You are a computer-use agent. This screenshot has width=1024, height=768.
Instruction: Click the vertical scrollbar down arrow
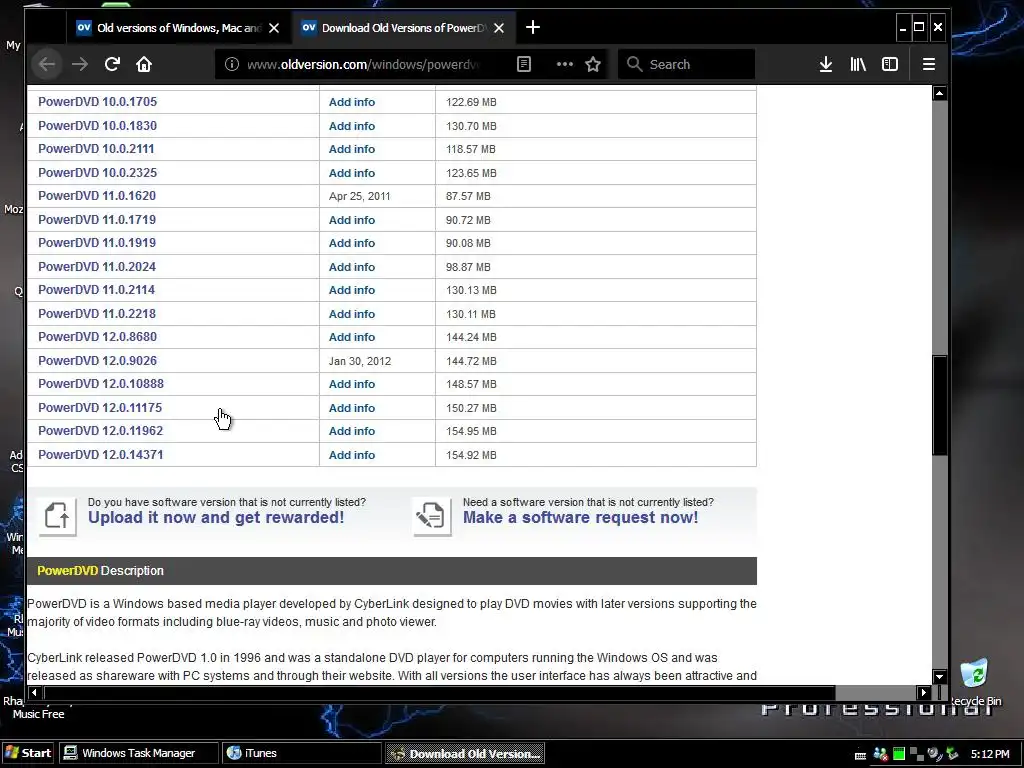click(939, 677)
